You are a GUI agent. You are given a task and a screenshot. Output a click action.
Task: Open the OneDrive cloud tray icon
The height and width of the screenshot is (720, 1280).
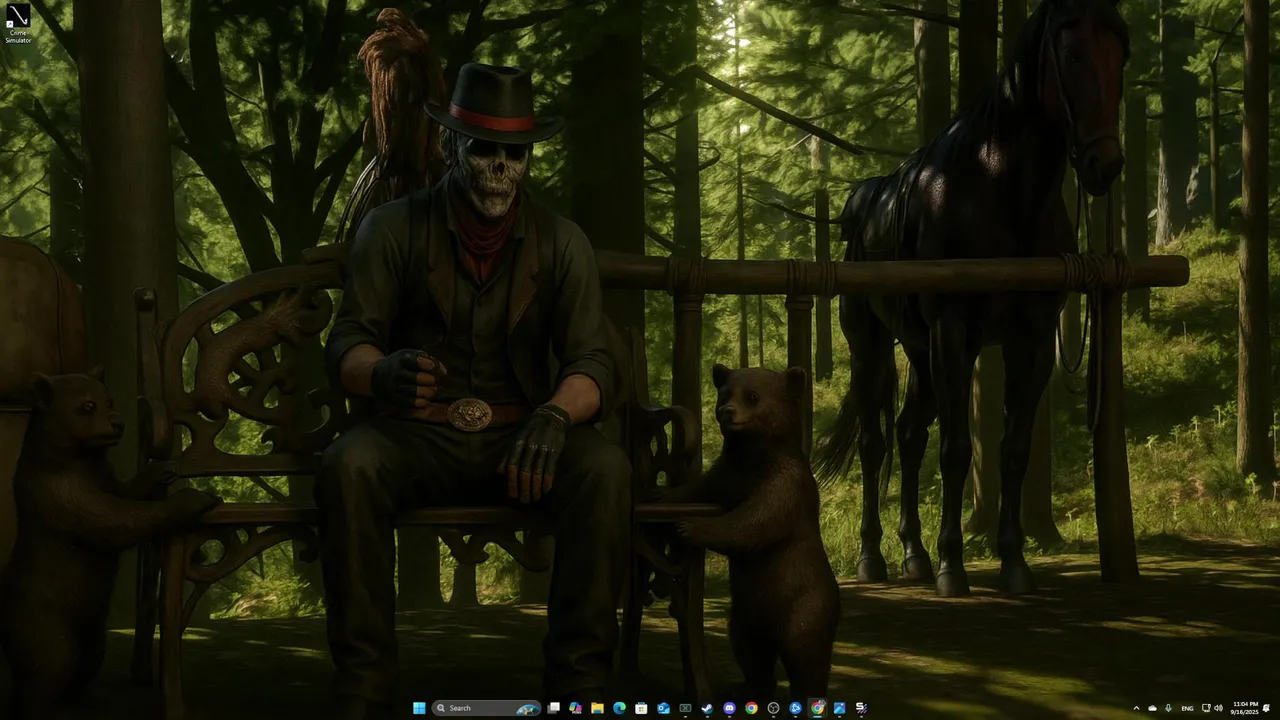point(1152,708)
